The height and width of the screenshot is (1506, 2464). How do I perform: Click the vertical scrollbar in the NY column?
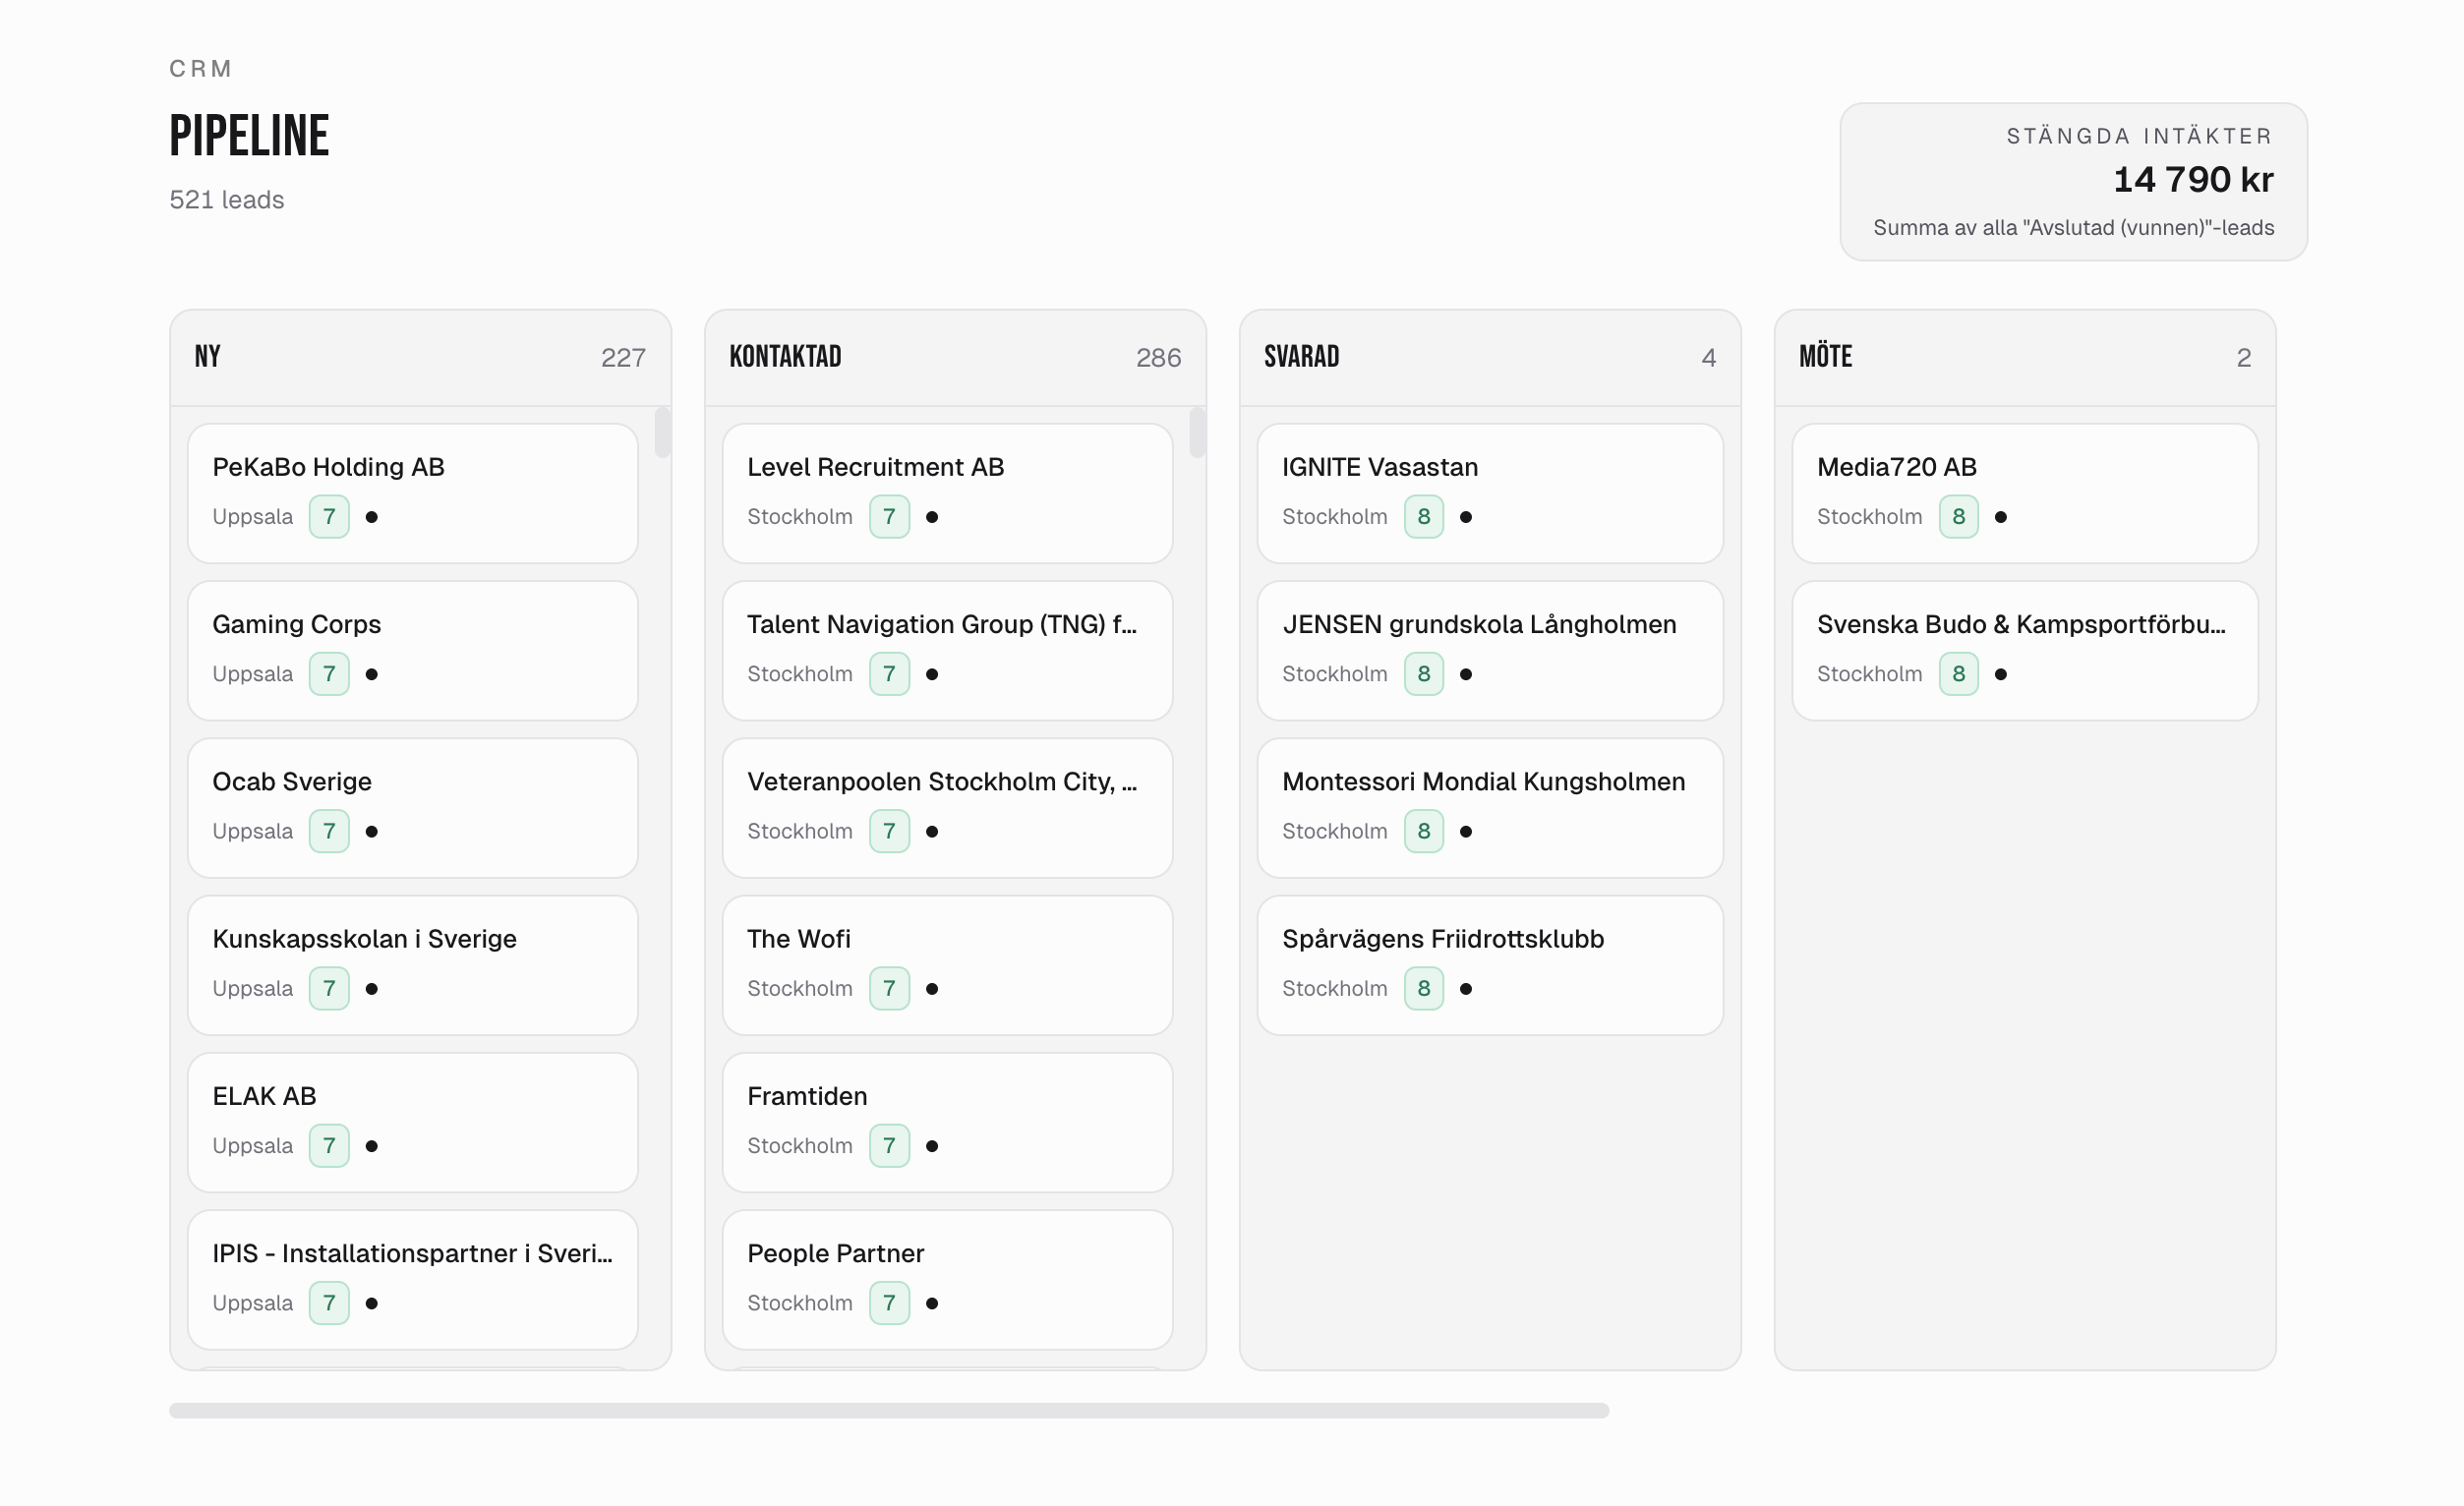(662, 434)
